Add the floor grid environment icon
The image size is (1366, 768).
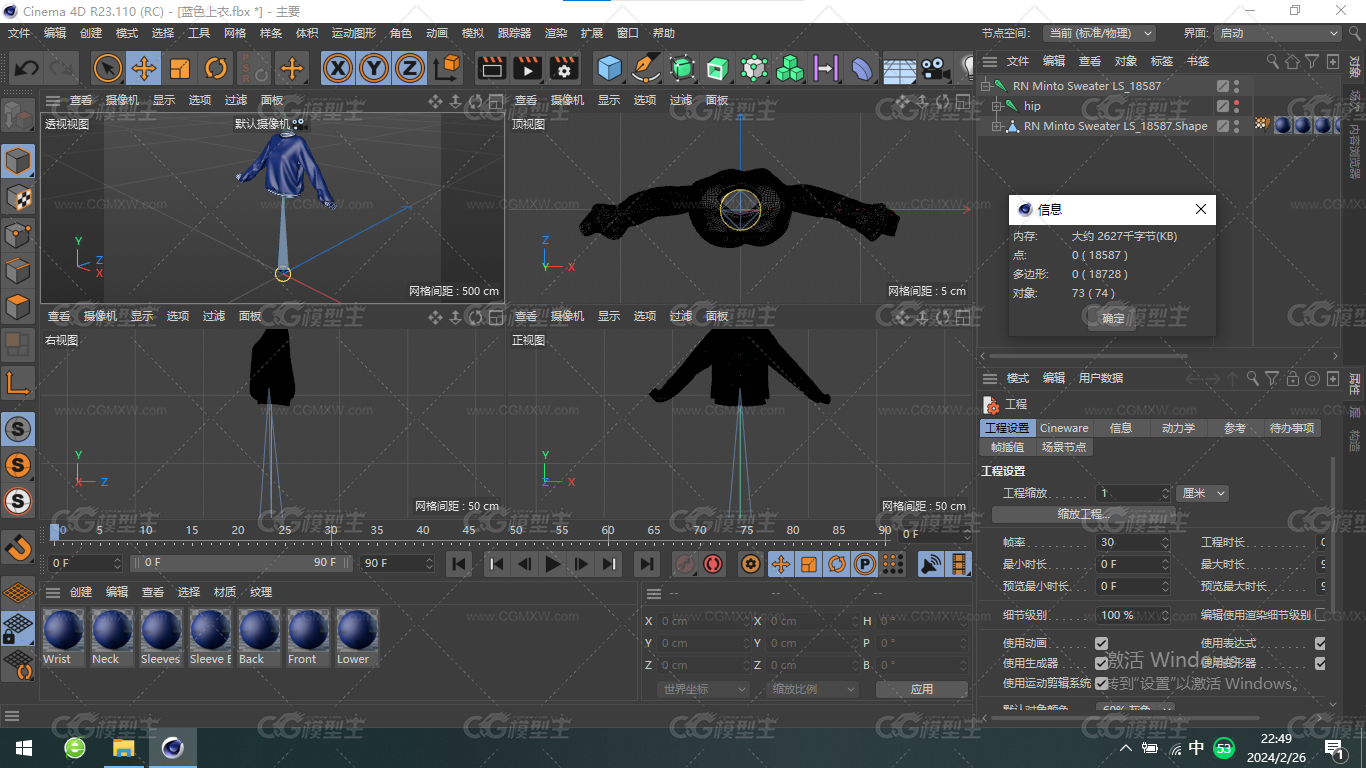[898, 68]
